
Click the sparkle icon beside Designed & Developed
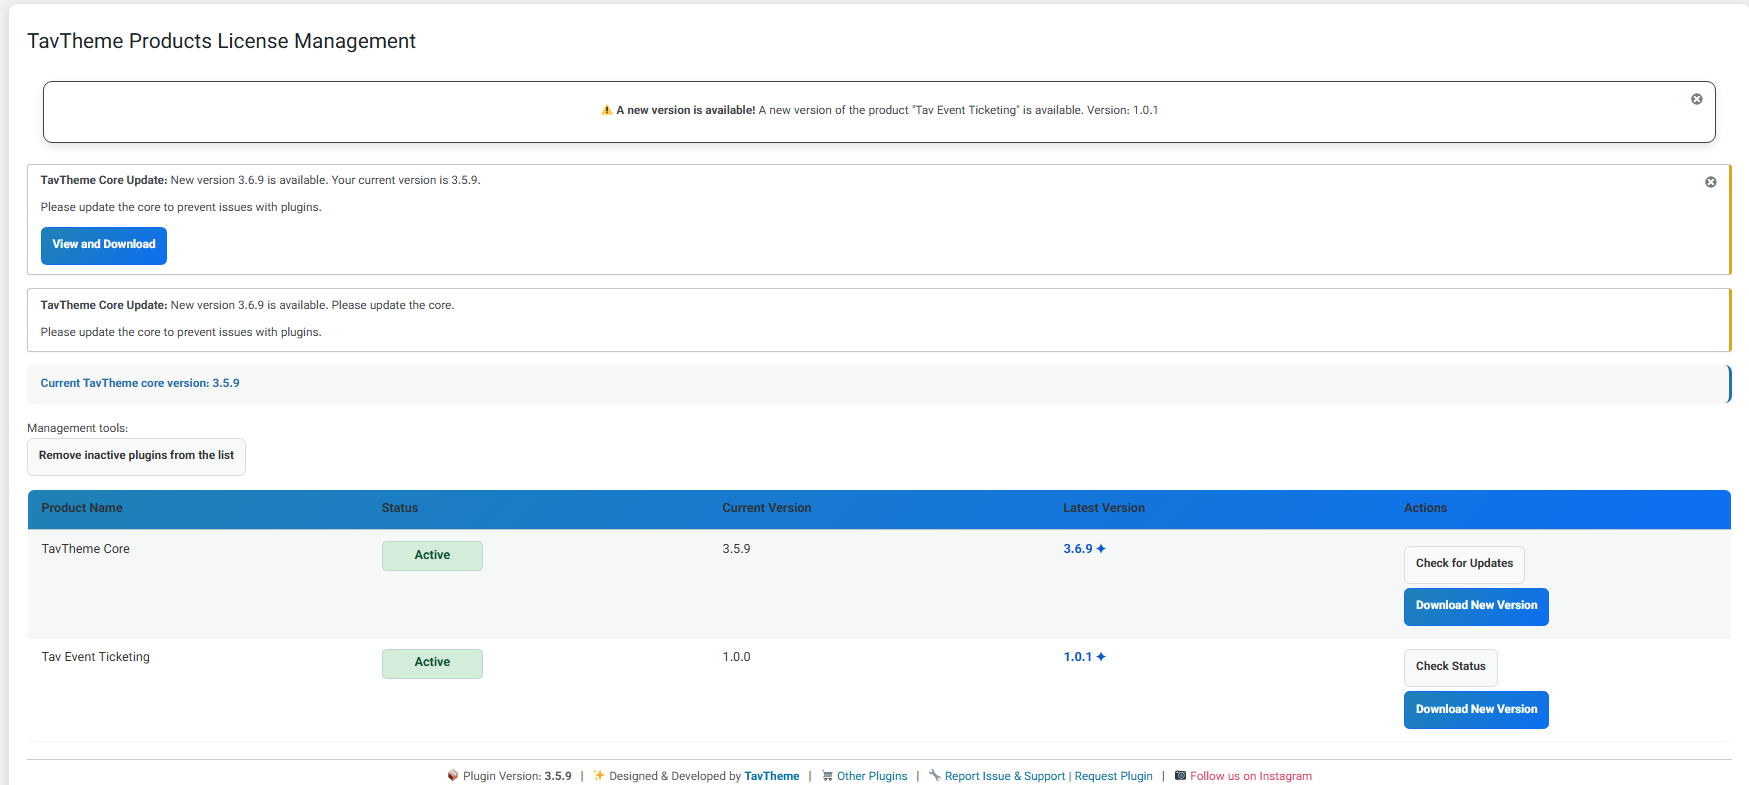point(599,775)
